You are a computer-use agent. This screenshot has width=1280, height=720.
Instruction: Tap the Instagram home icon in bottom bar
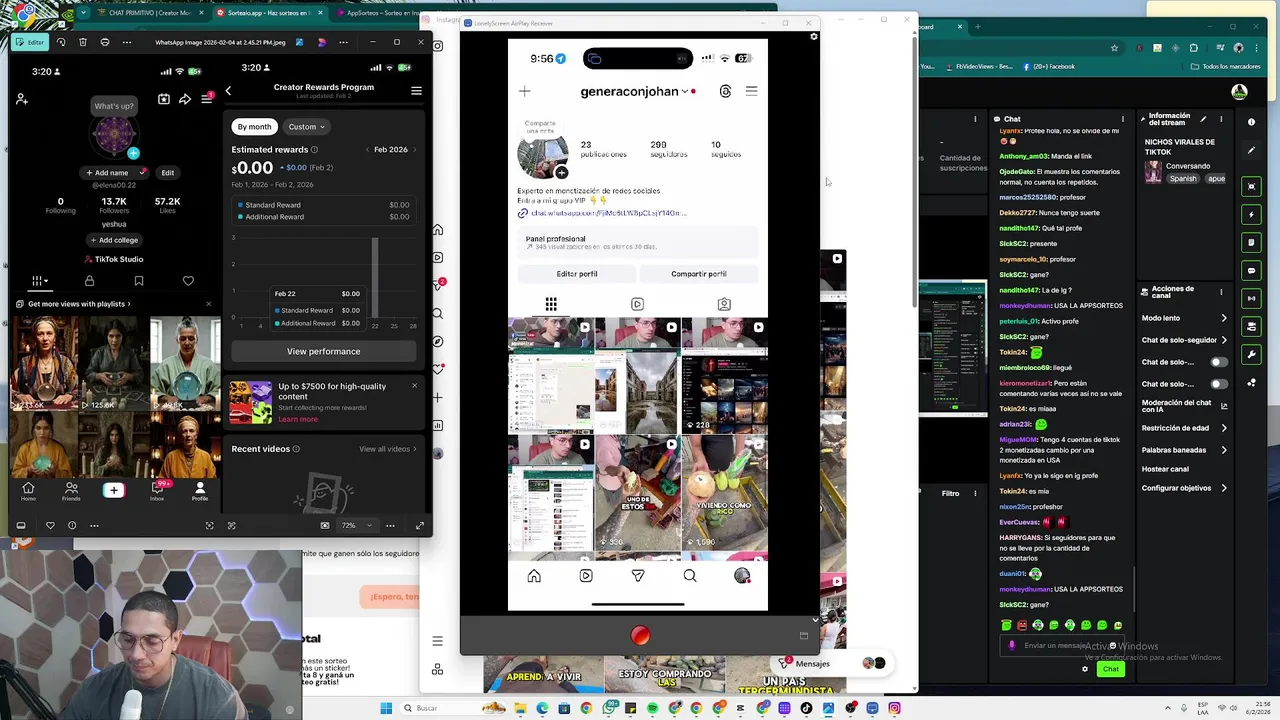[534, 576]
